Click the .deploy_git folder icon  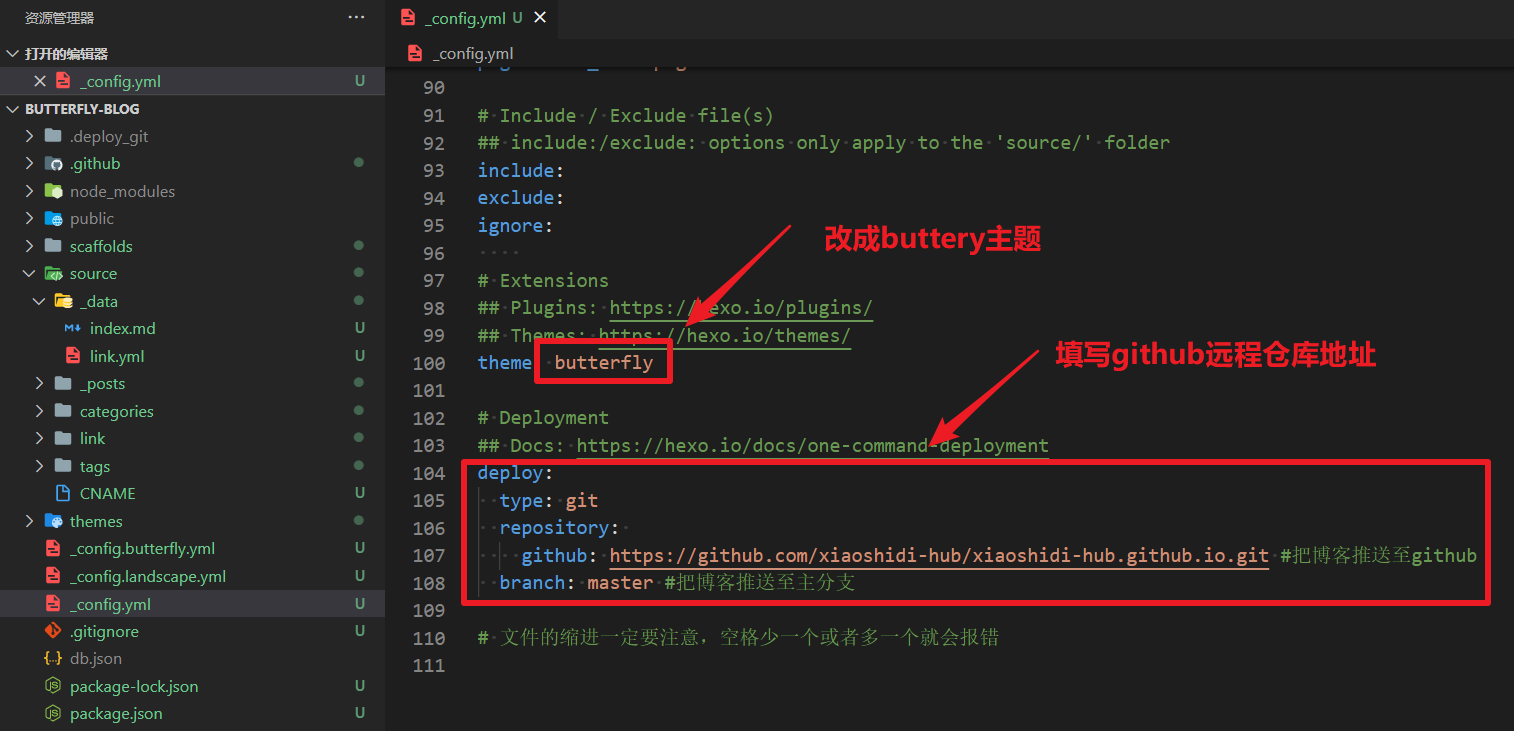(x=54, y=136)
